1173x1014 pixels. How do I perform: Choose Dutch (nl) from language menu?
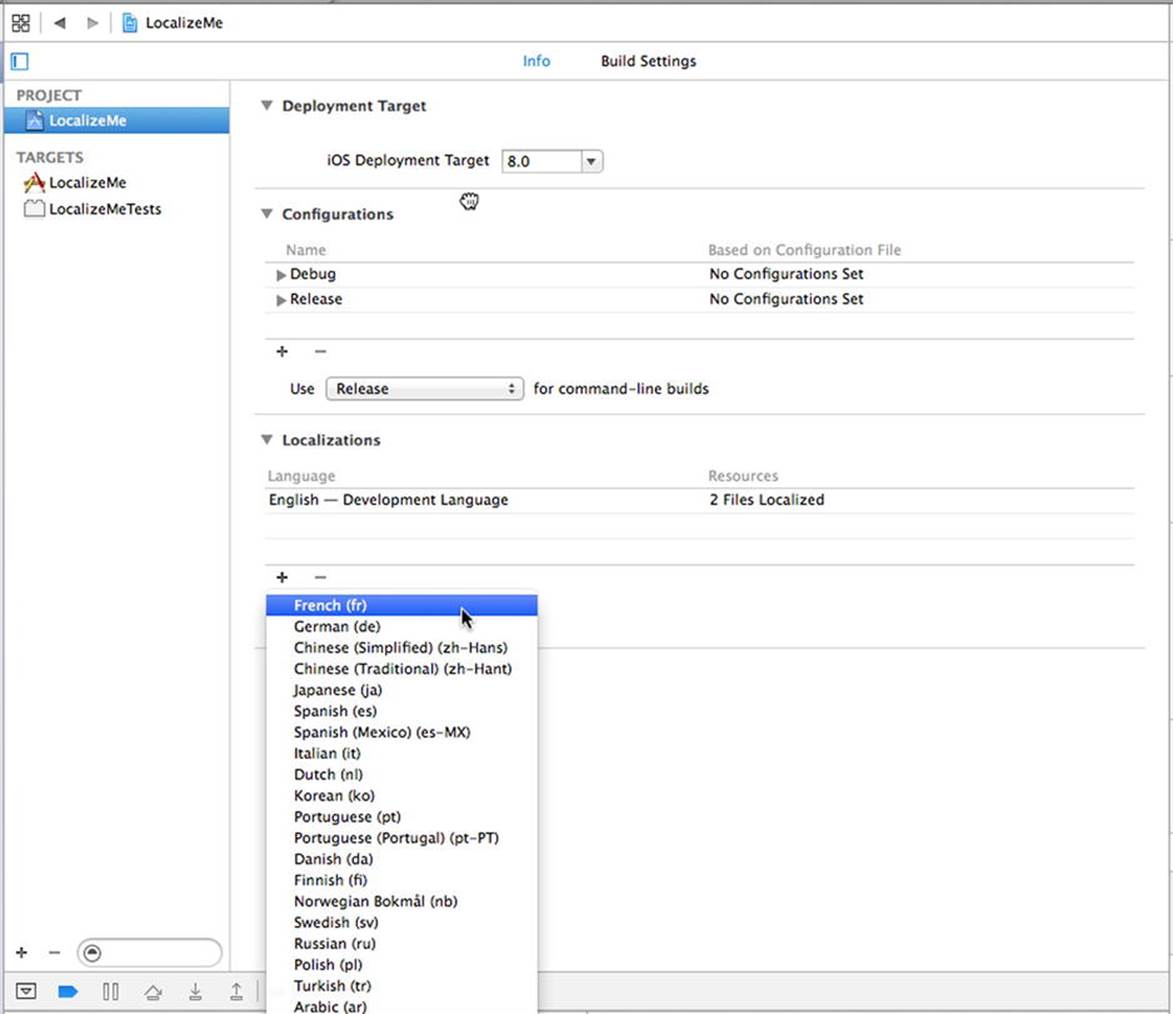tap(402, 775)
